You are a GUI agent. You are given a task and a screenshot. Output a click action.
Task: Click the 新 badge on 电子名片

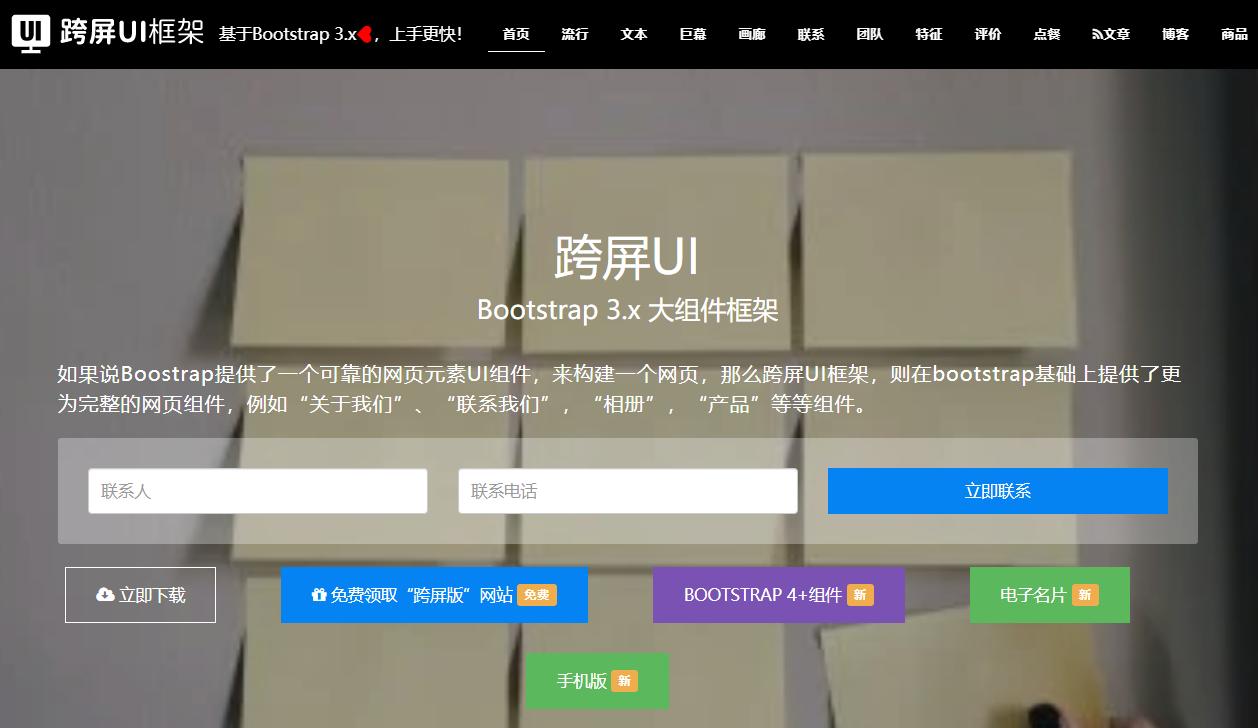1087,594
